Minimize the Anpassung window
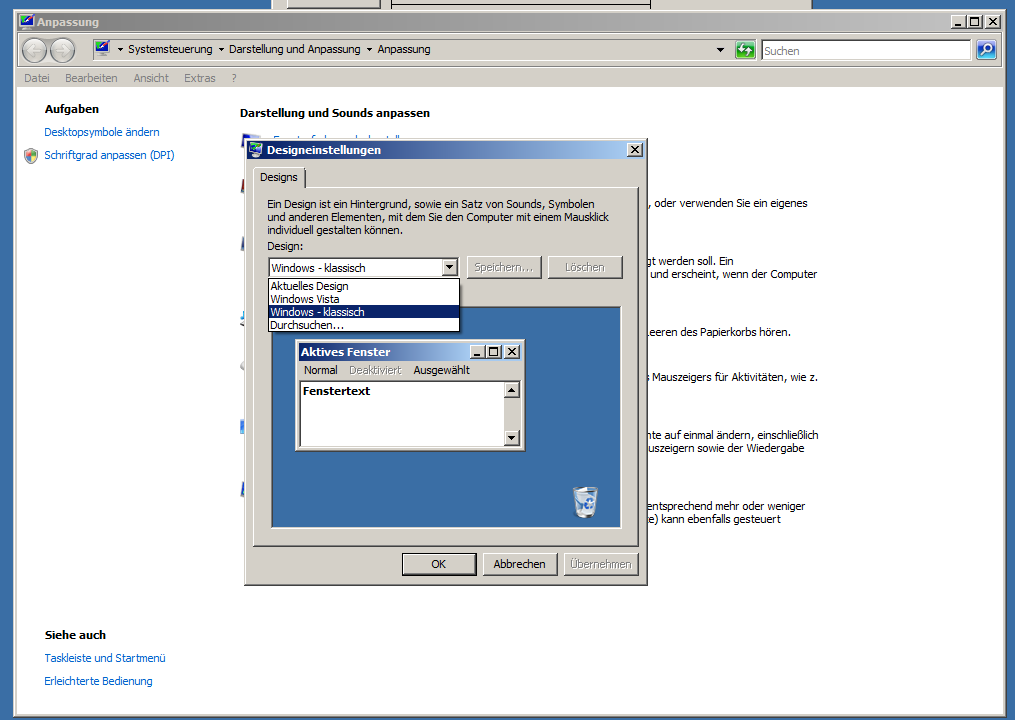Screen dimensions: 1015x720 (958, 21)
